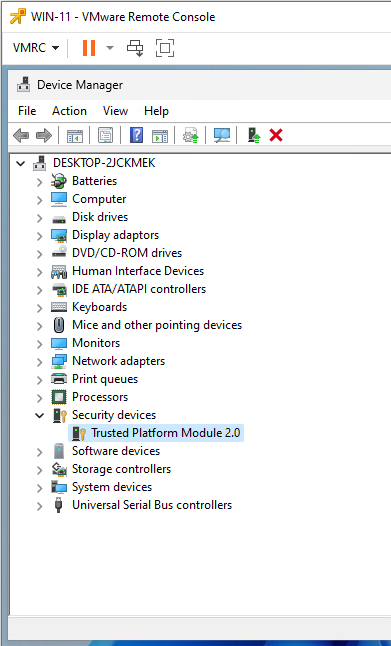Select the Monitors label

[x=96, y=343]
